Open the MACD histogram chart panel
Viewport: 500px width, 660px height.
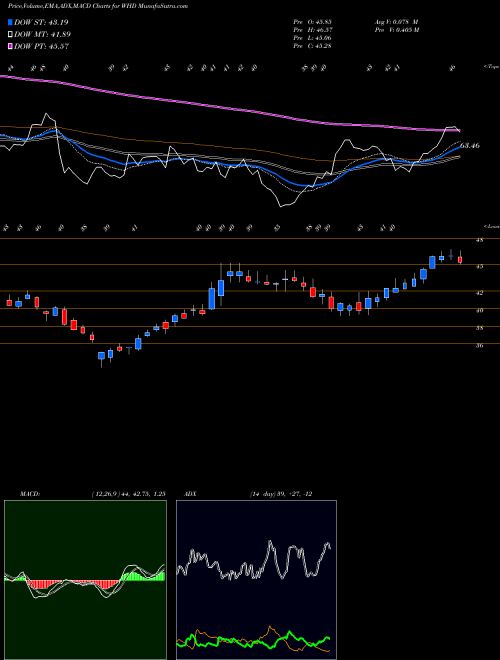pos(85,580)
